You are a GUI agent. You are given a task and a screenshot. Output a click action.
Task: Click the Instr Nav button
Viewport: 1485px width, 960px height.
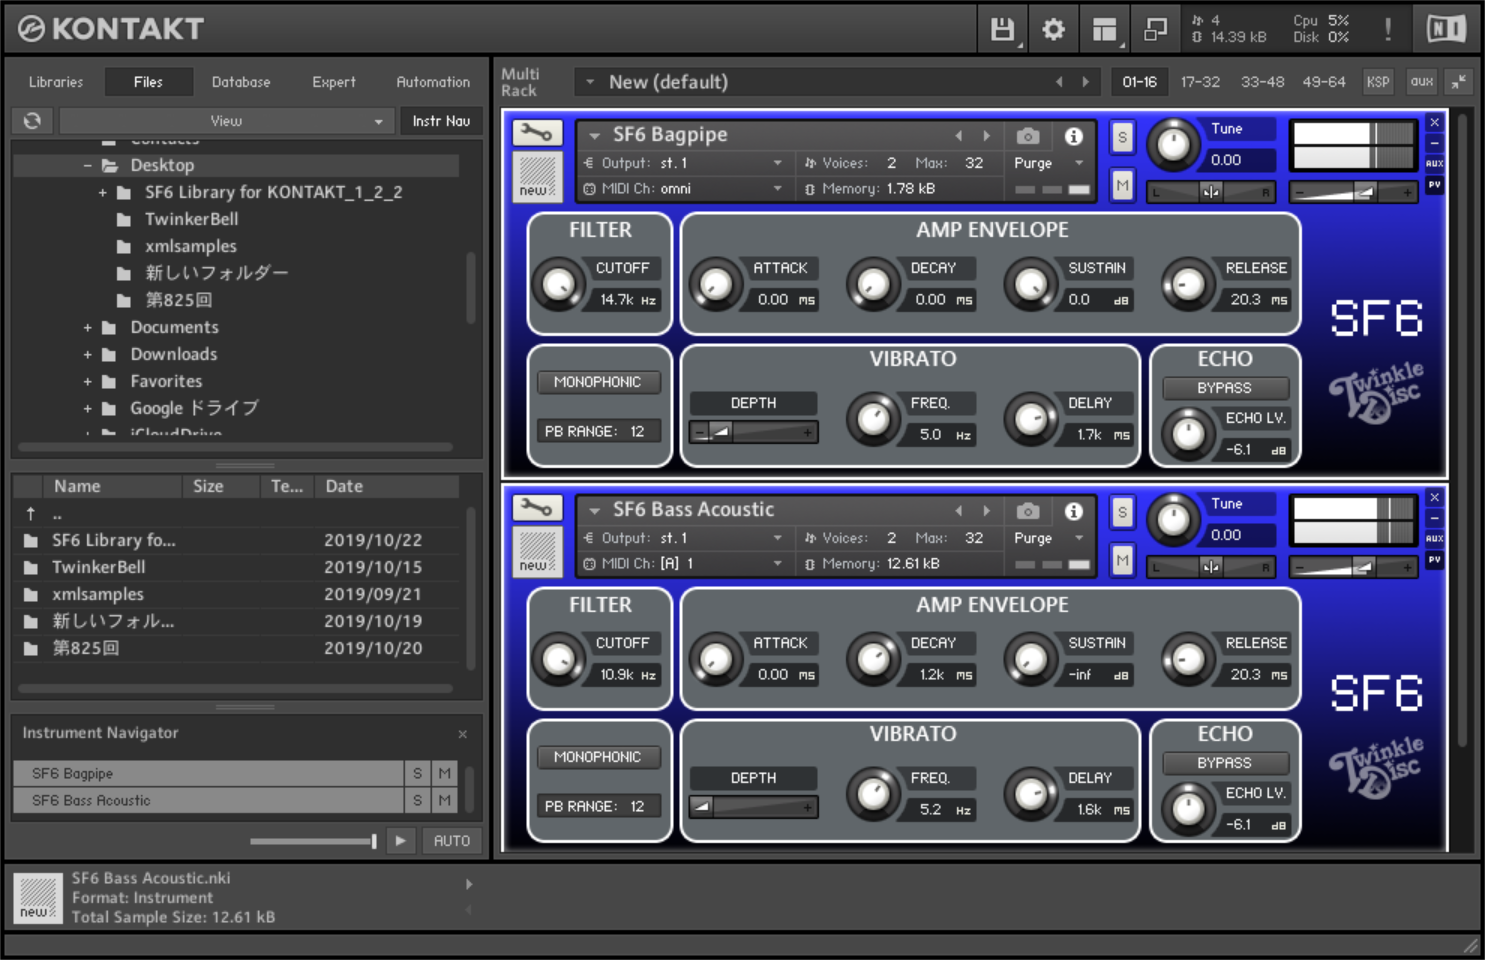(x=441, y=121)
